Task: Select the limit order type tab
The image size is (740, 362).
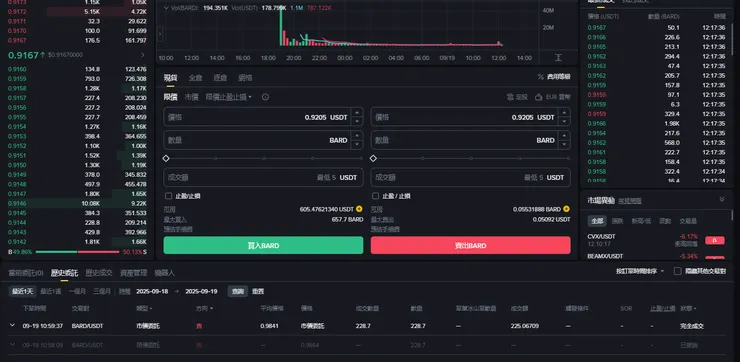Action: 170,97
